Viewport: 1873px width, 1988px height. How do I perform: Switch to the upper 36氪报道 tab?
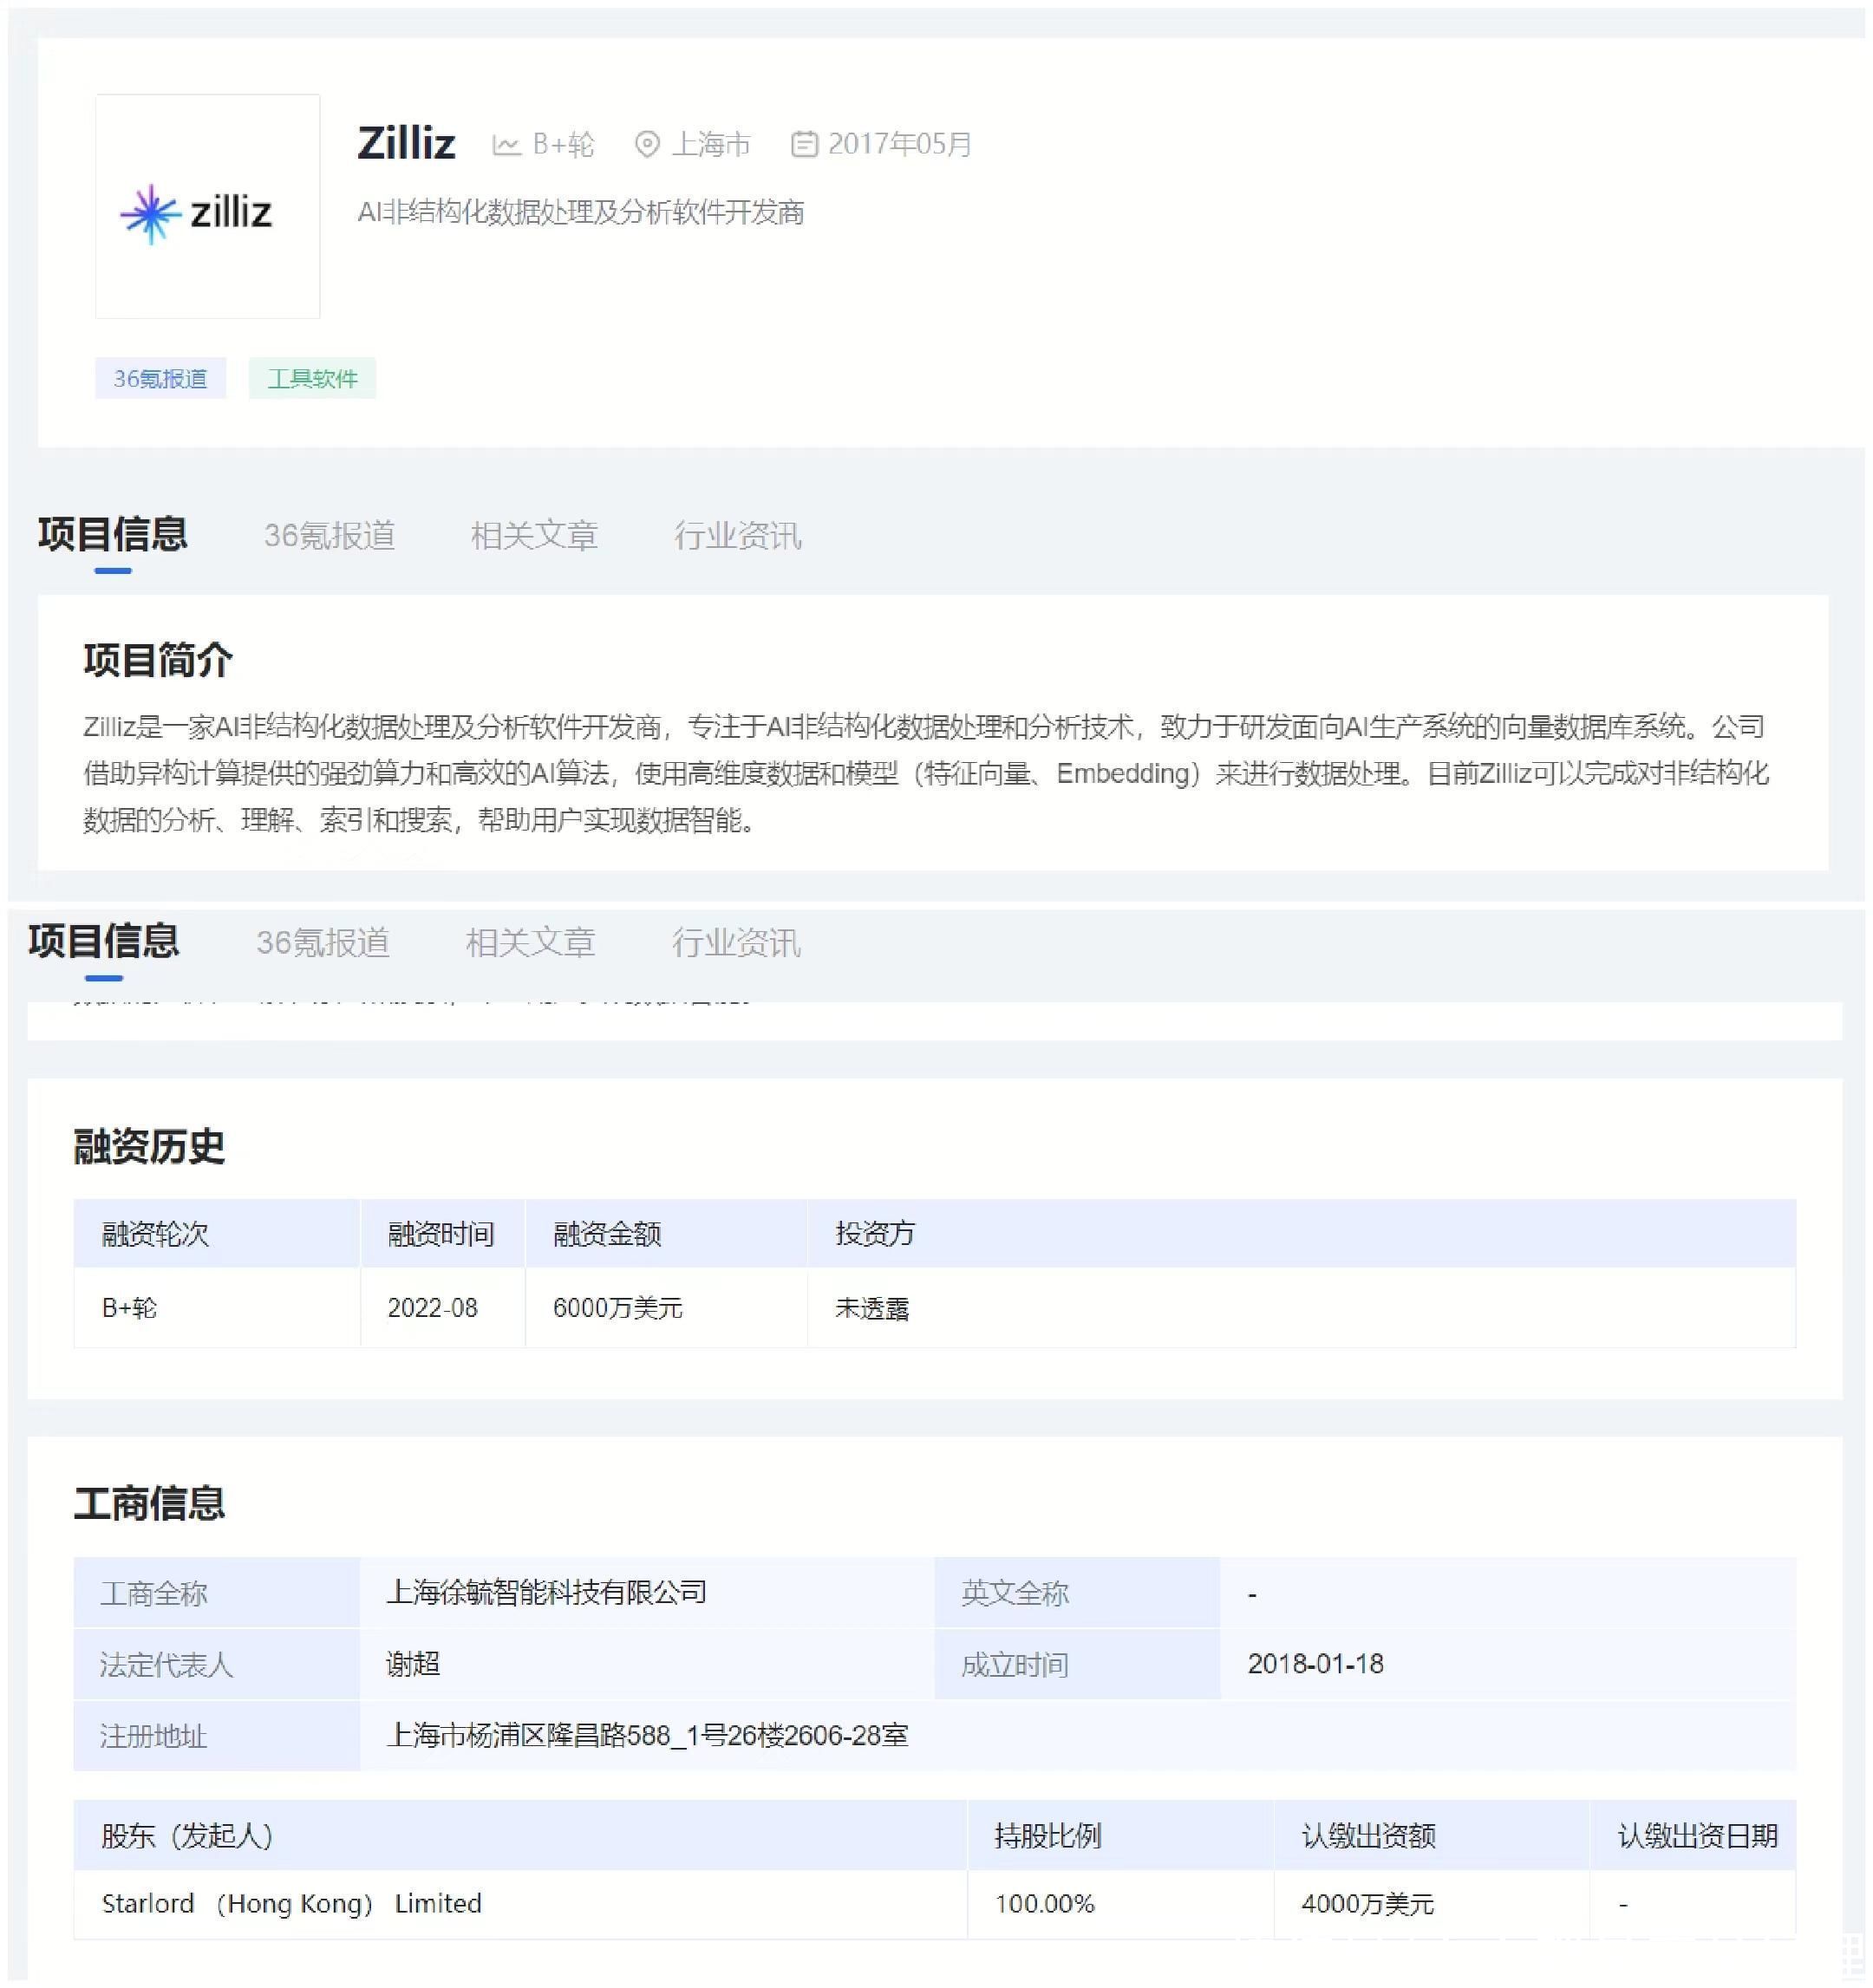click(329, 536)
